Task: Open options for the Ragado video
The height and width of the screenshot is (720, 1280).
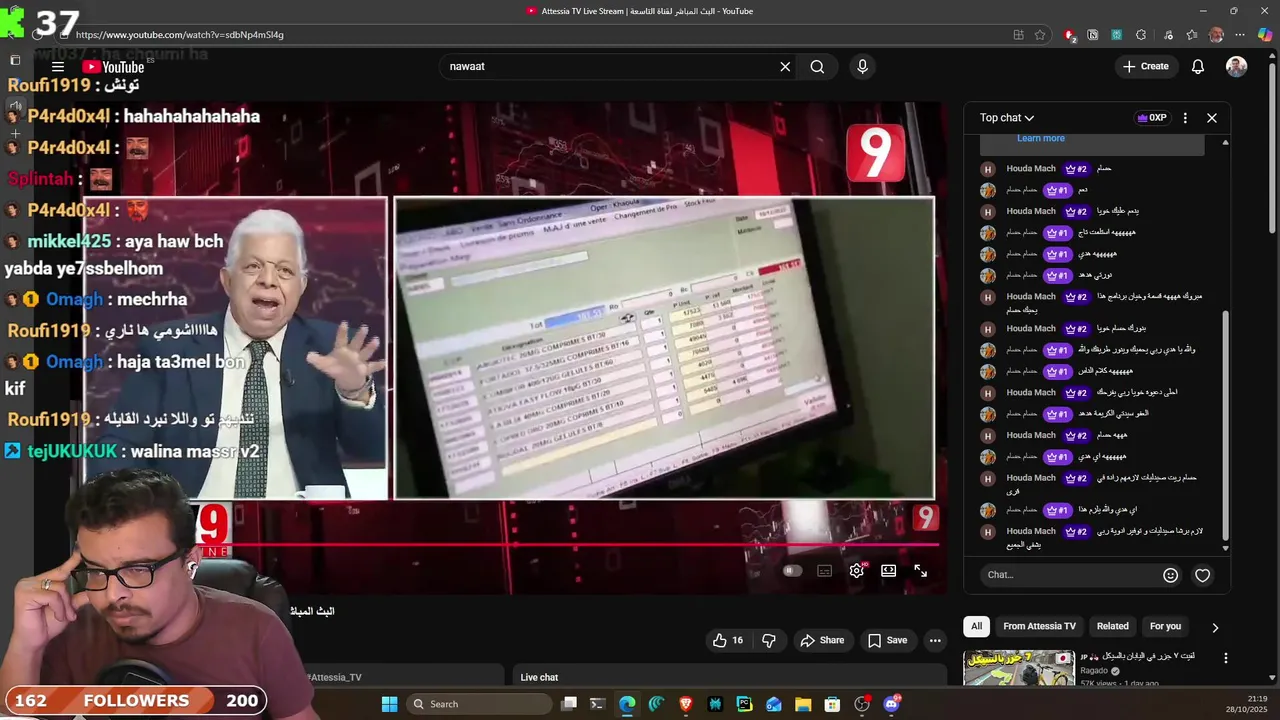Action: click(x=1226, y=658)
